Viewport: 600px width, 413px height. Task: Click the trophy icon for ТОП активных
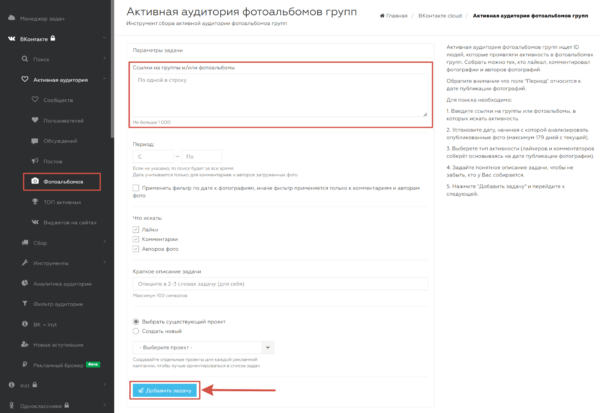(35, 202)
